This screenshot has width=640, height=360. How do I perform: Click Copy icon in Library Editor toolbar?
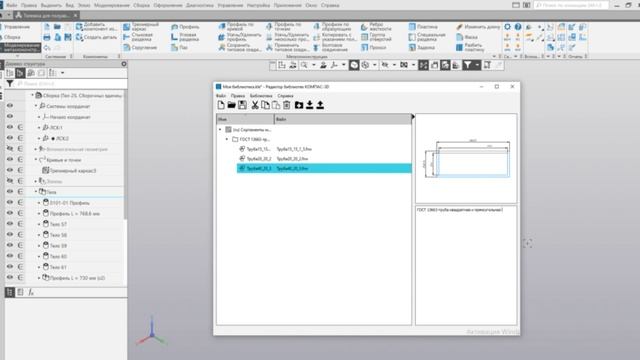pyautogui.click(x=265, y=105)
